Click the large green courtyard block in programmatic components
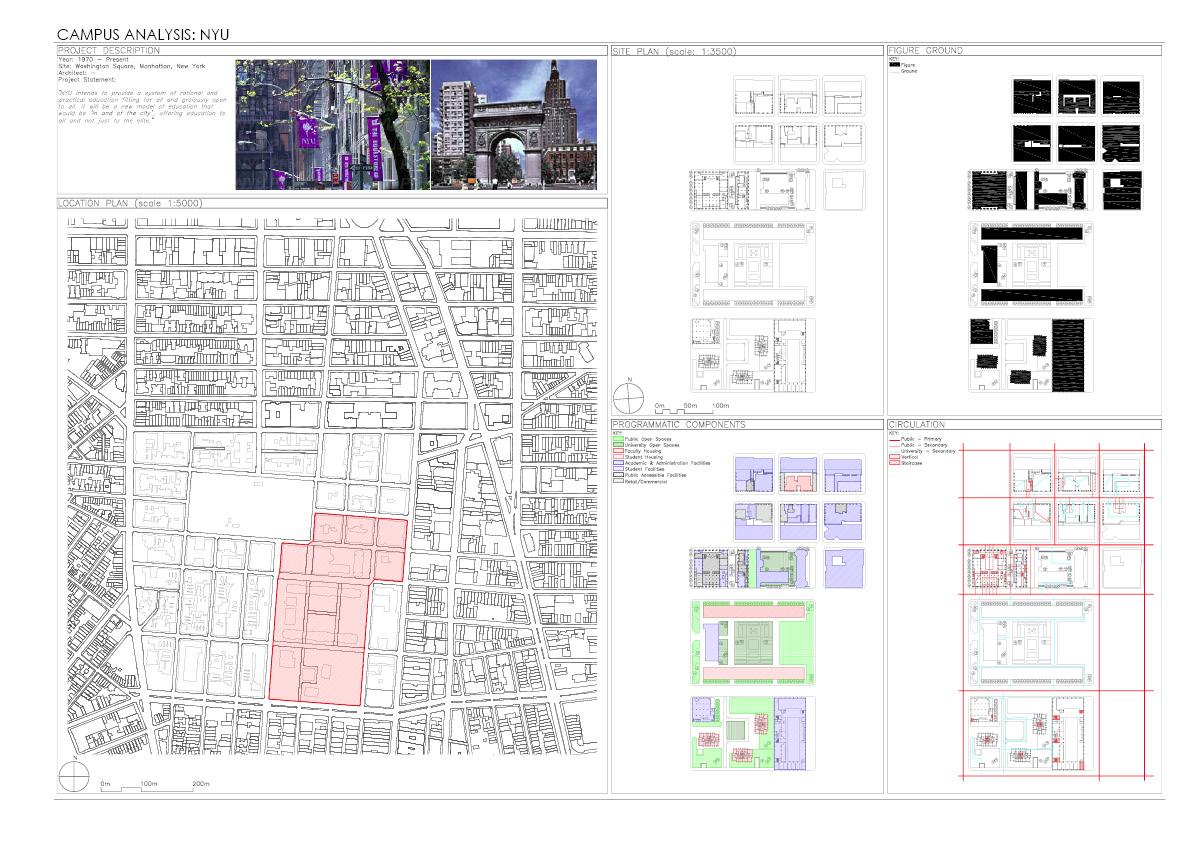1190x841 pixels. coord(753,643)
